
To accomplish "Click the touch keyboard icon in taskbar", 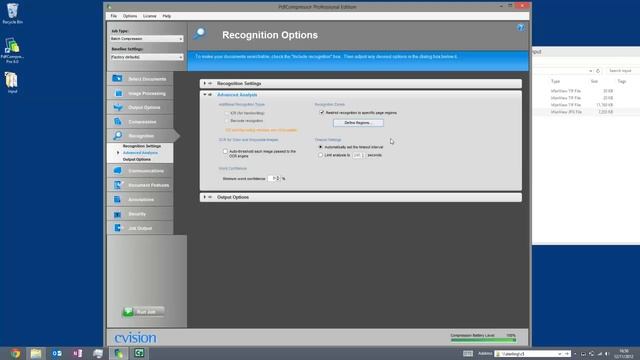I will [468, 353].
